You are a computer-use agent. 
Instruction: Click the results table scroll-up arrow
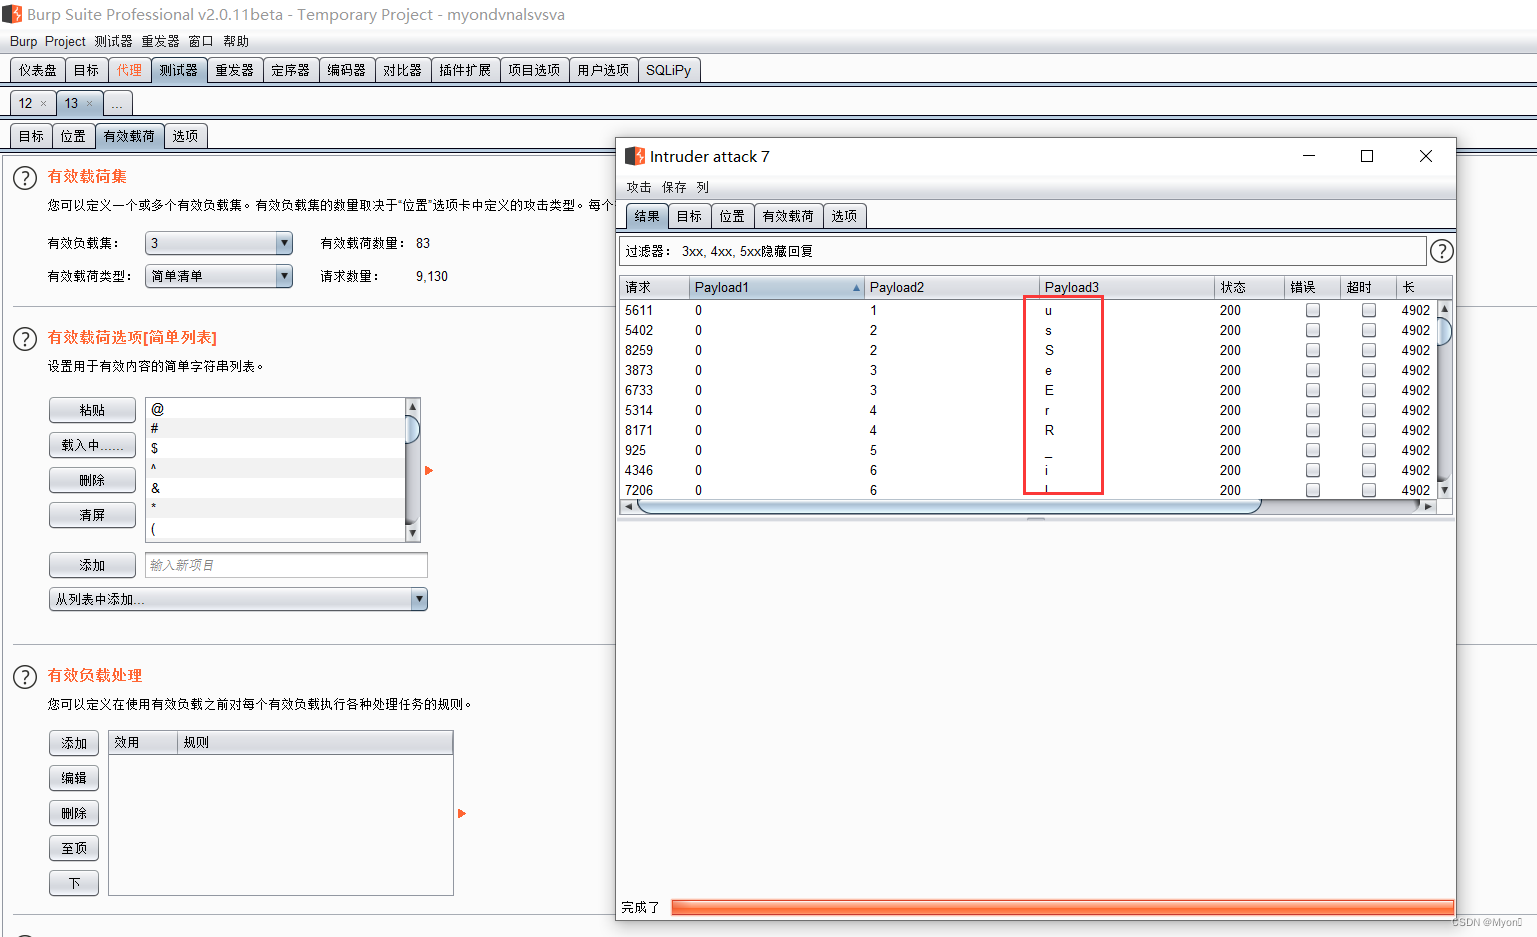[x=1444, y=309]
